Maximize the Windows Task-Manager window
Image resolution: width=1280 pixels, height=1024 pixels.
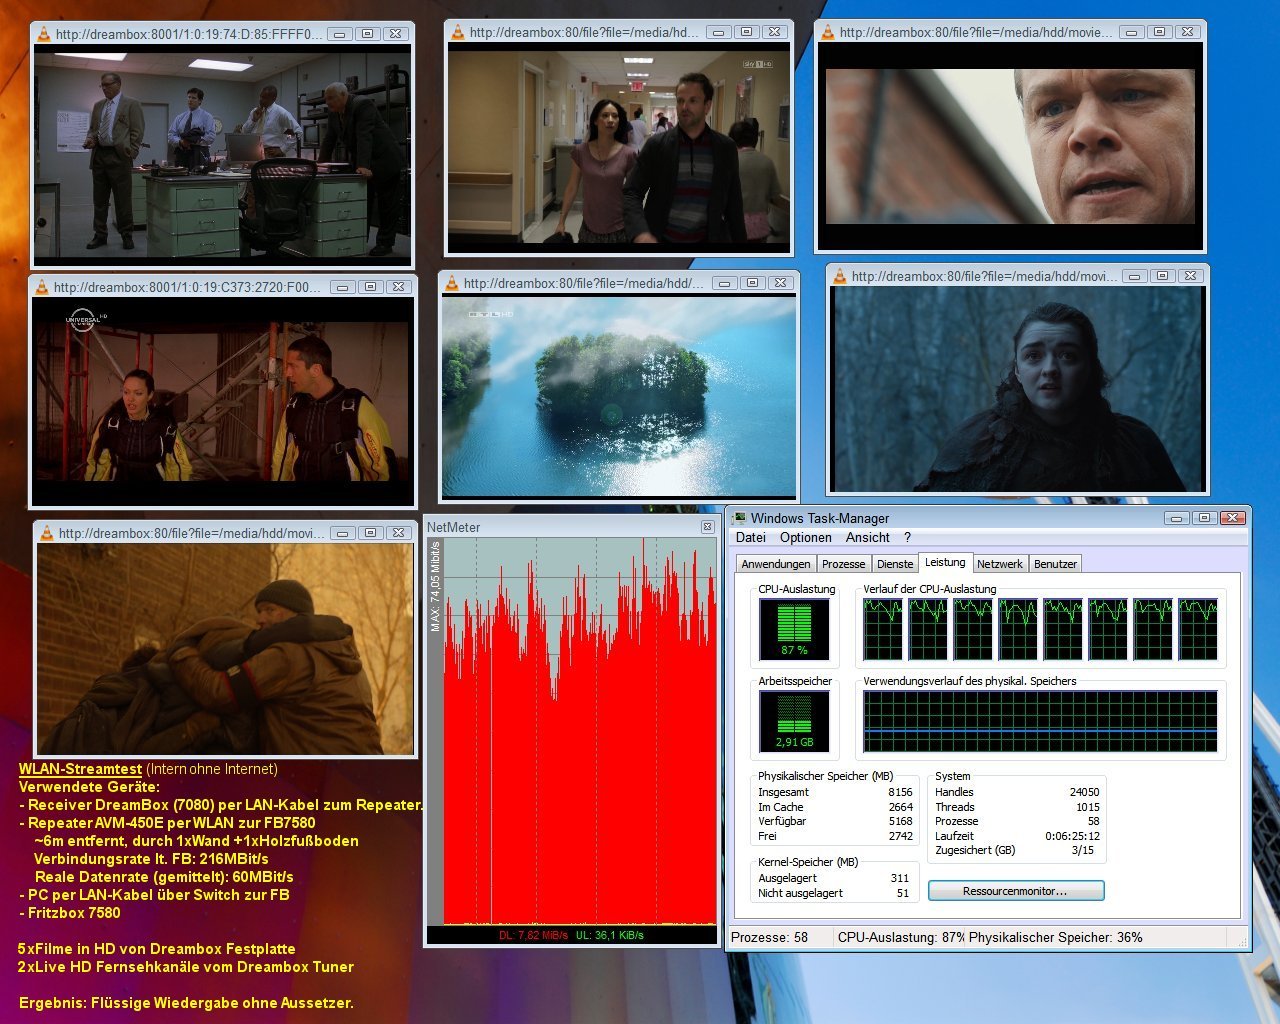(1205, 518)
